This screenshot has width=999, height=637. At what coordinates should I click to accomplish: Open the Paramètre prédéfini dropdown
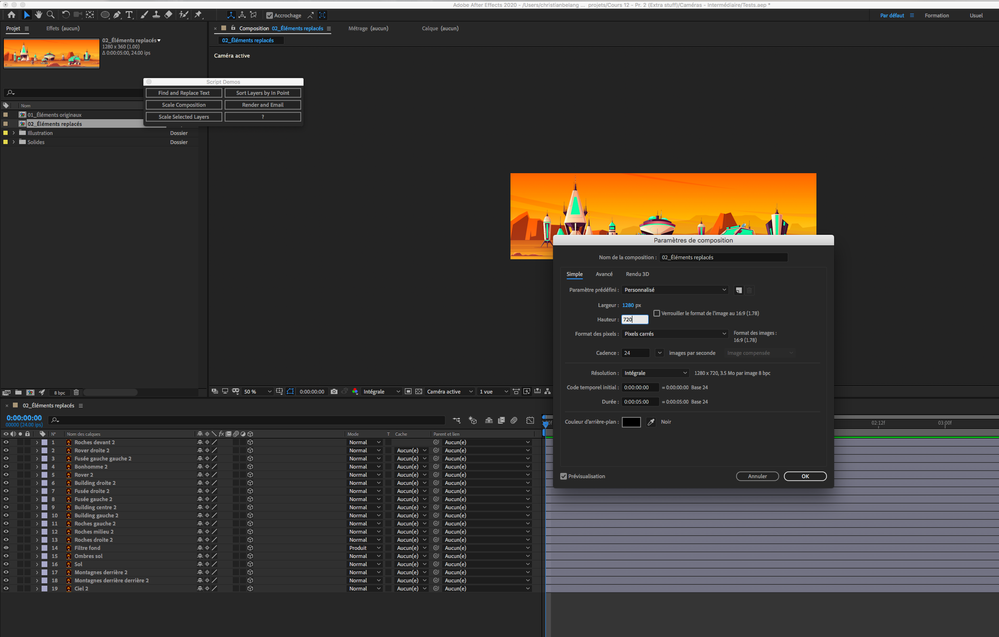674,290
